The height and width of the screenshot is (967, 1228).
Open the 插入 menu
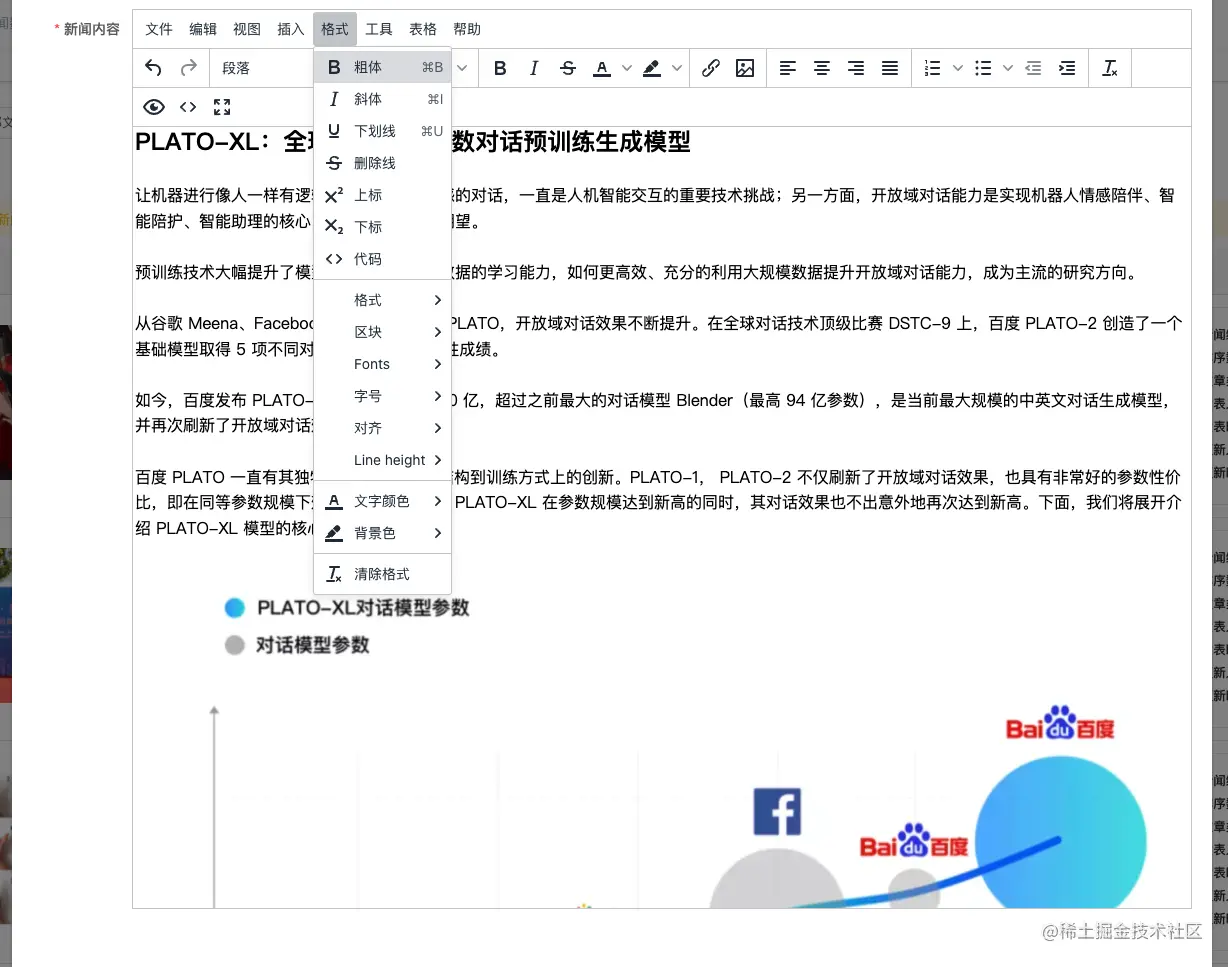click(x=291, y=29)
